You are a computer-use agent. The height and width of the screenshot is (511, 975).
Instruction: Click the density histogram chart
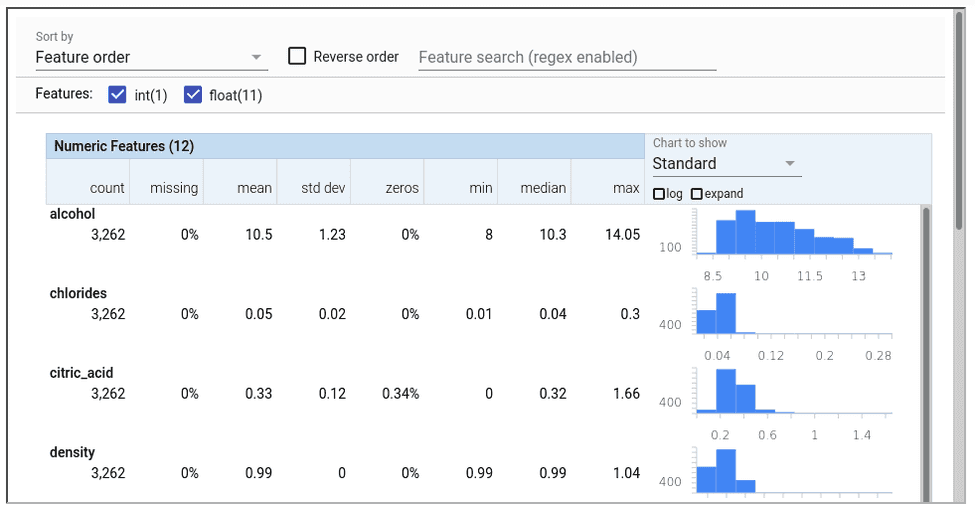[x=793, y=471]
